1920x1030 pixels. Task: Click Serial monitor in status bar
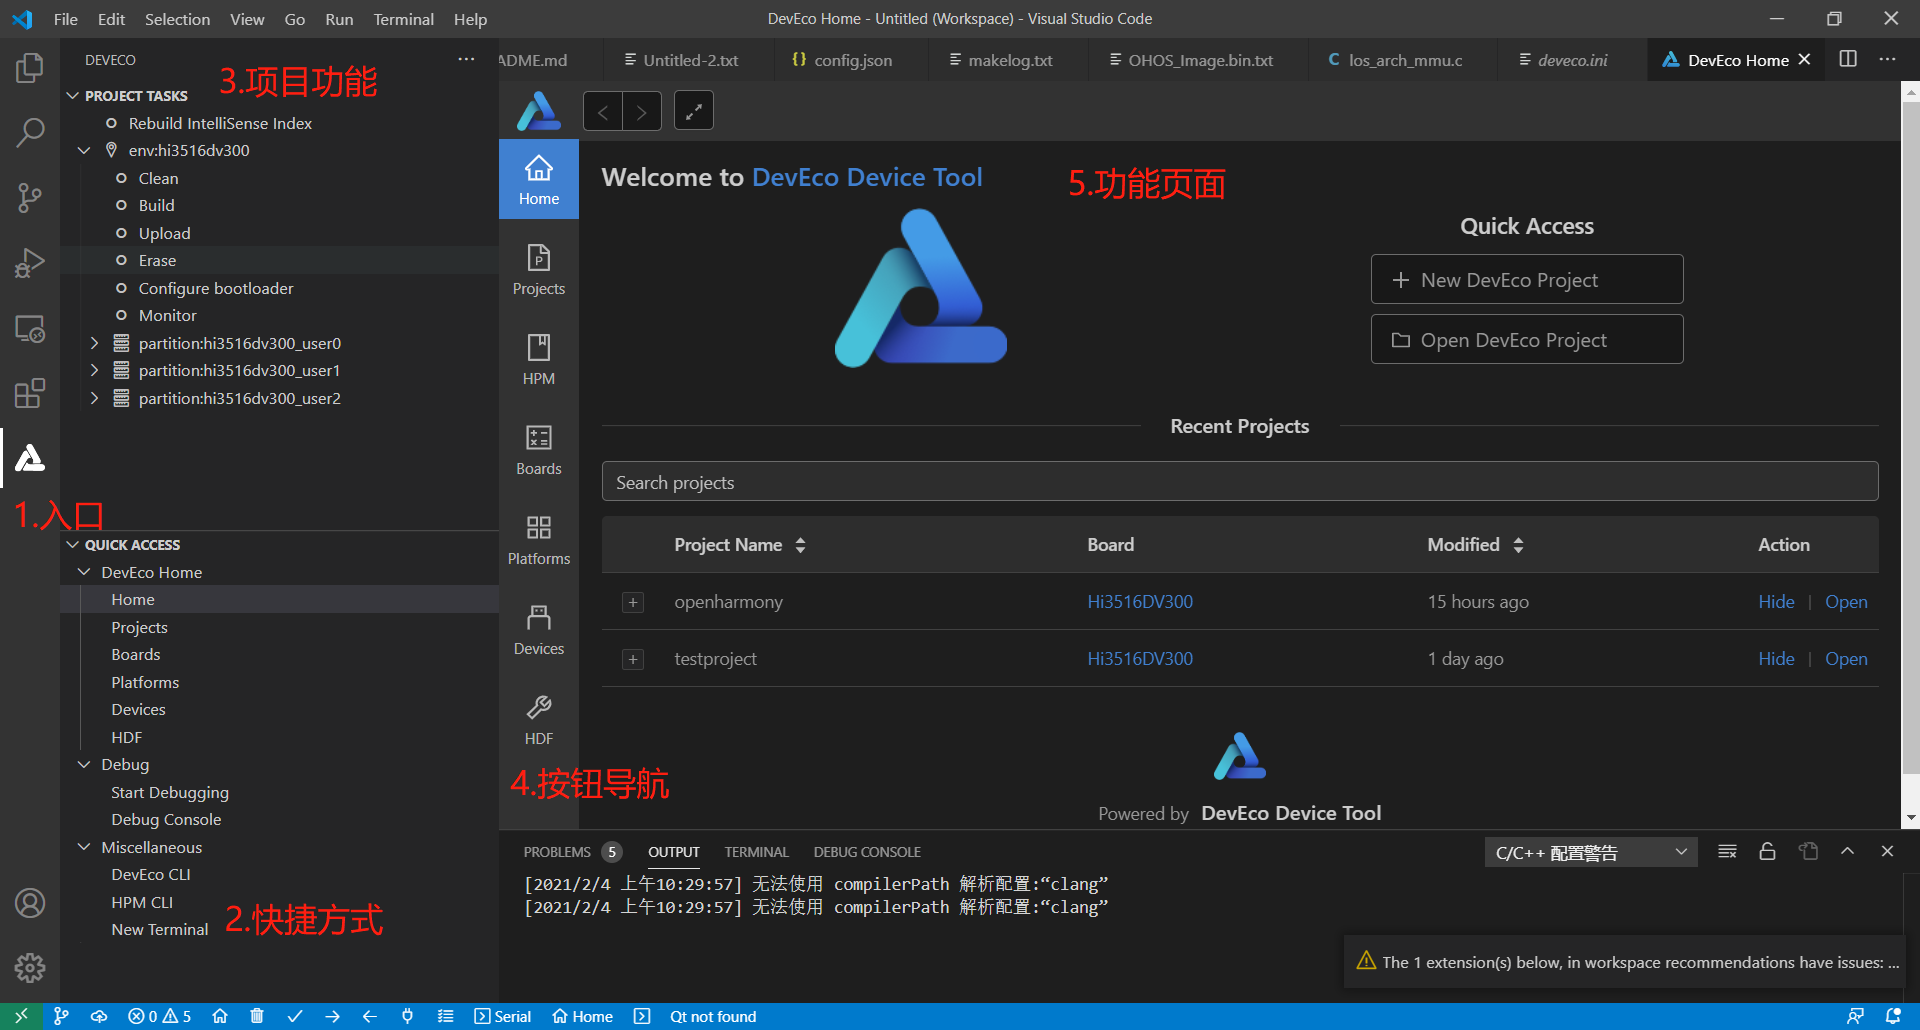coord(502,1016)
